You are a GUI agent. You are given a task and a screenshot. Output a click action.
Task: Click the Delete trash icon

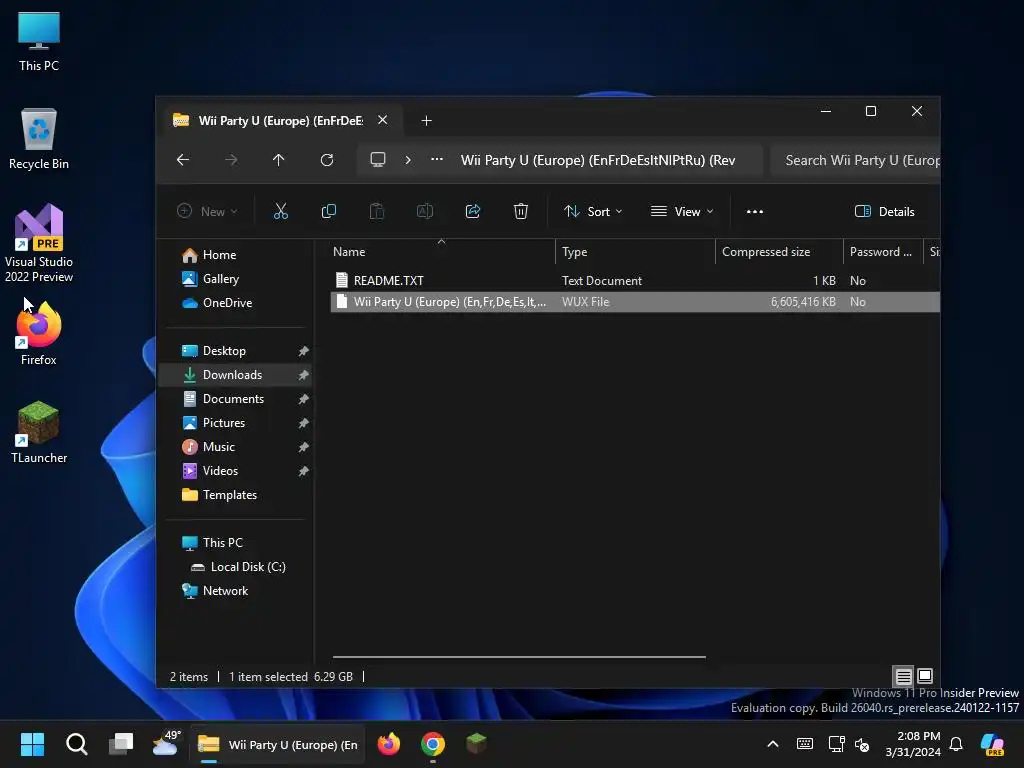(520, 211)
